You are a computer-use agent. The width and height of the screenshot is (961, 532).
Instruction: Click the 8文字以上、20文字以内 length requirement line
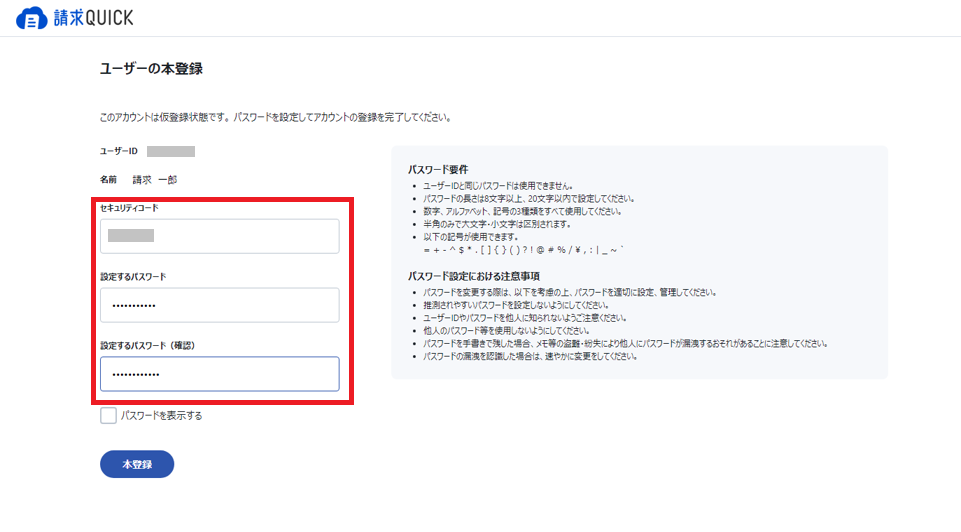point(529,199)
